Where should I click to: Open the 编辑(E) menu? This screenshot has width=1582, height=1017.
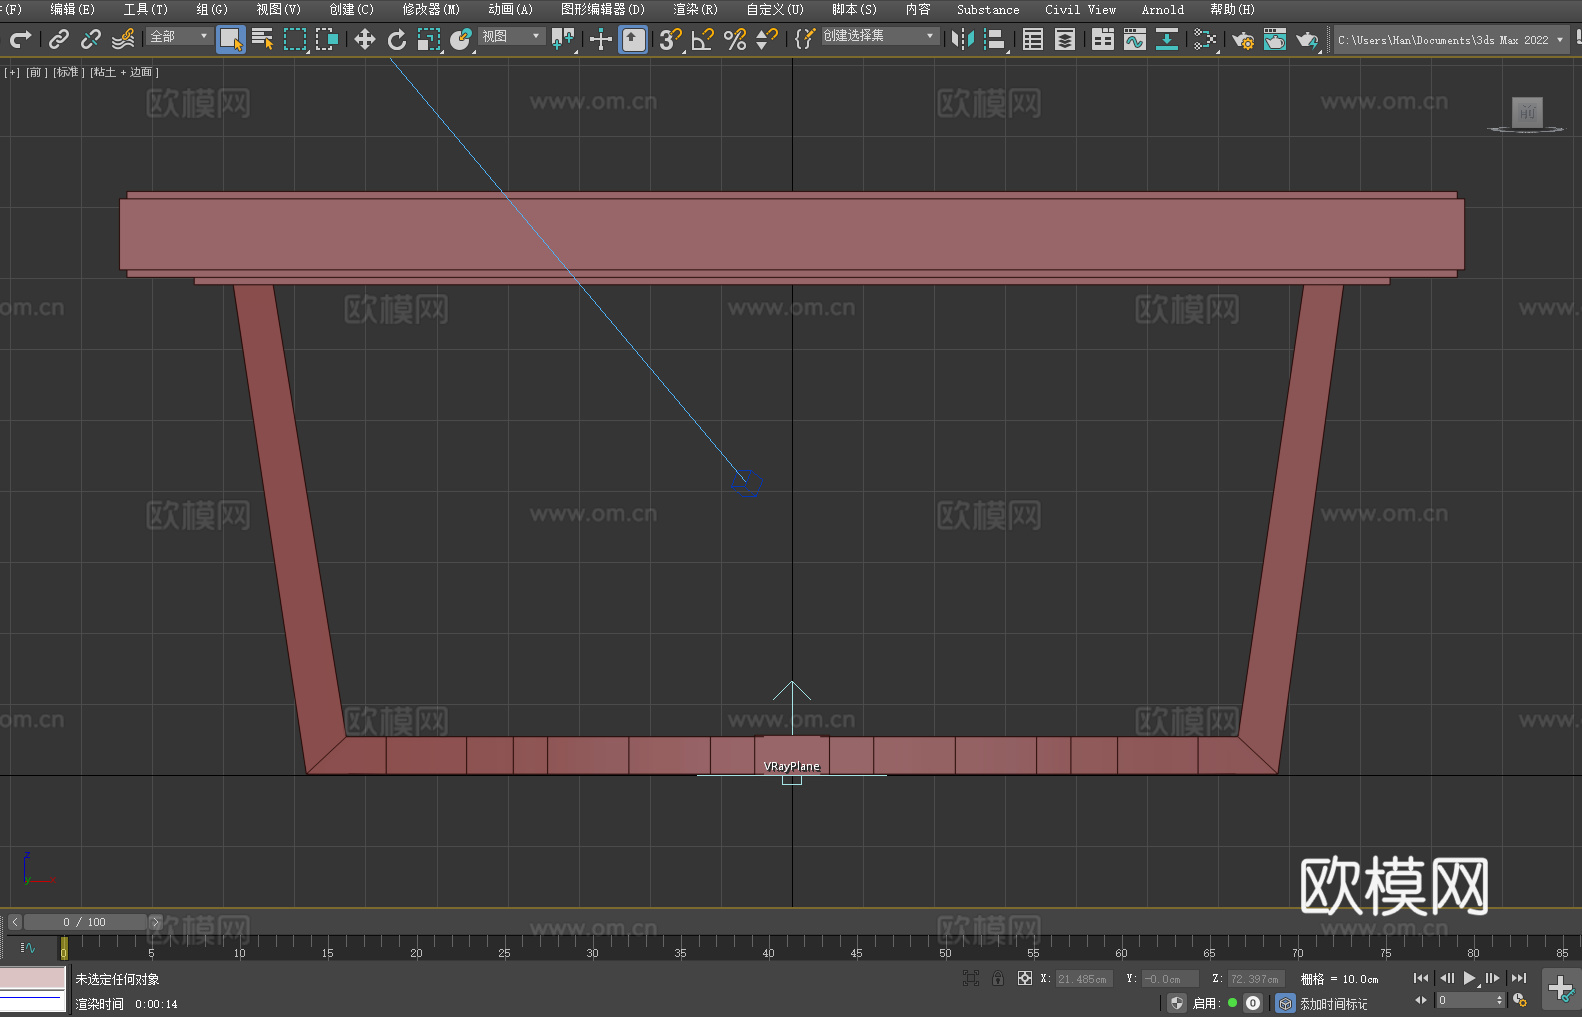tap(72, 9)
